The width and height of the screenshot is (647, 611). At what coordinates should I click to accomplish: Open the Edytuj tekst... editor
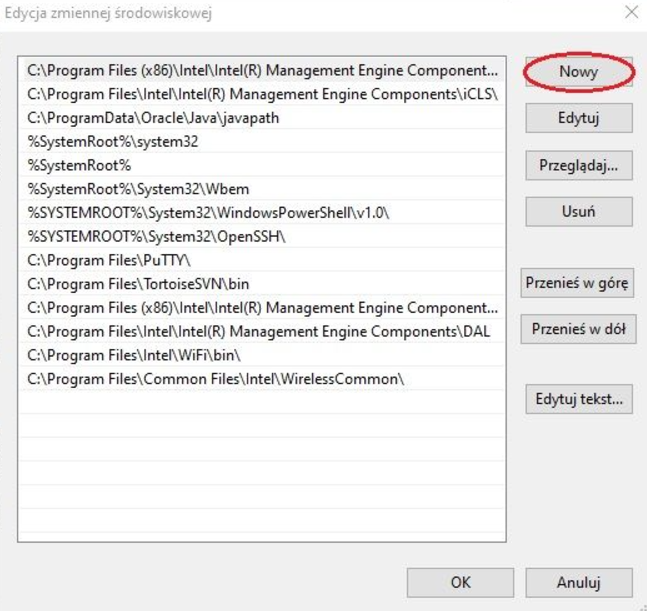coord(578,400)
